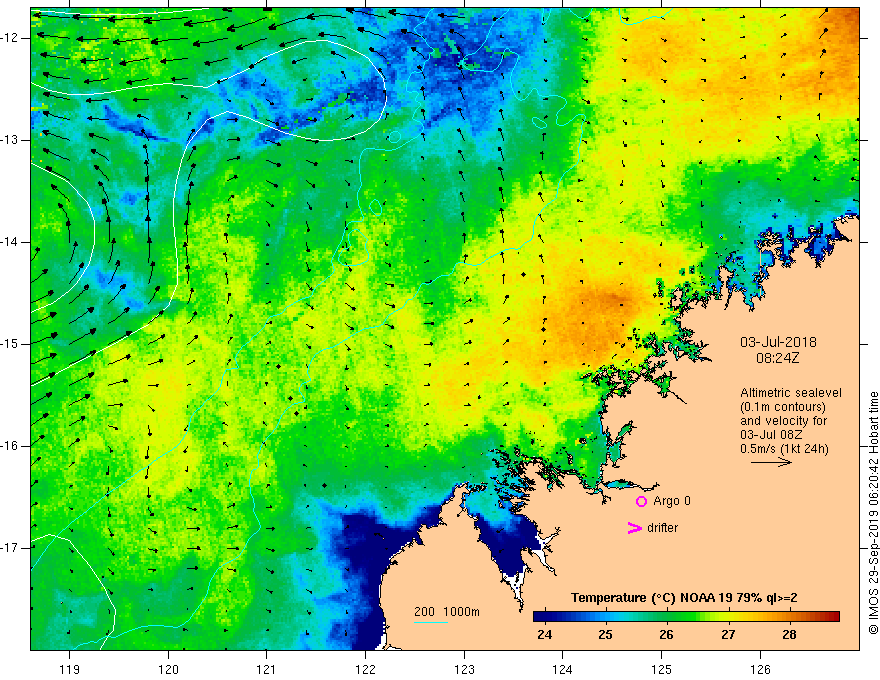Click longitude axis label 122
Image resolution: width=880 pixels, height=680 pixels.
coord(365,669)
